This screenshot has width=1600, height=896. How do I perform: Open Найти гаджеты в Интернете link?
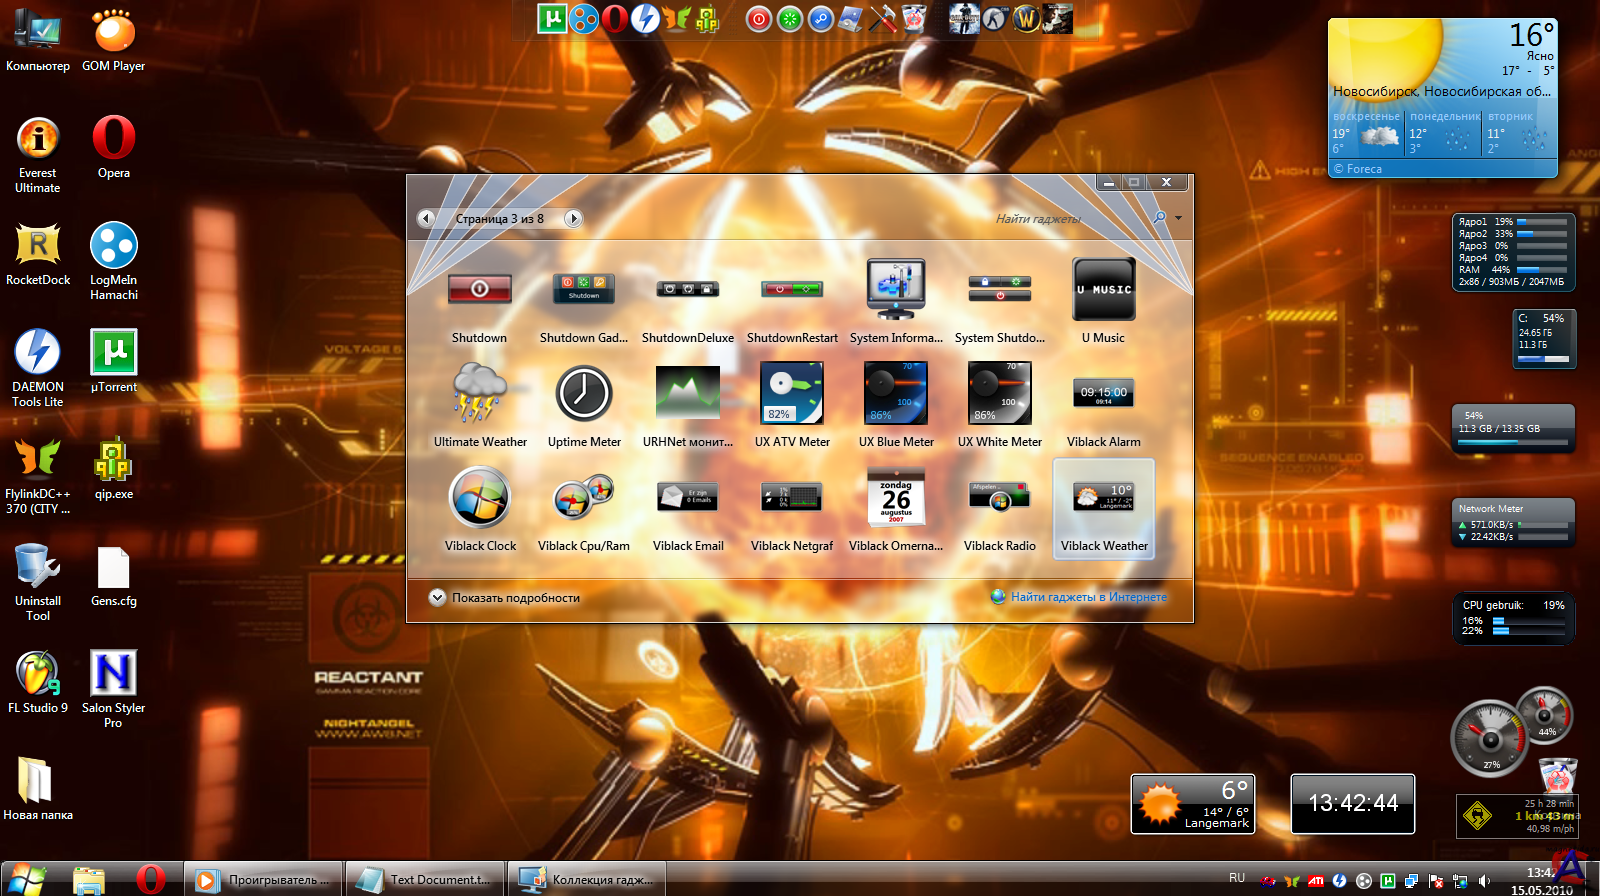(x=1088, y=597)
